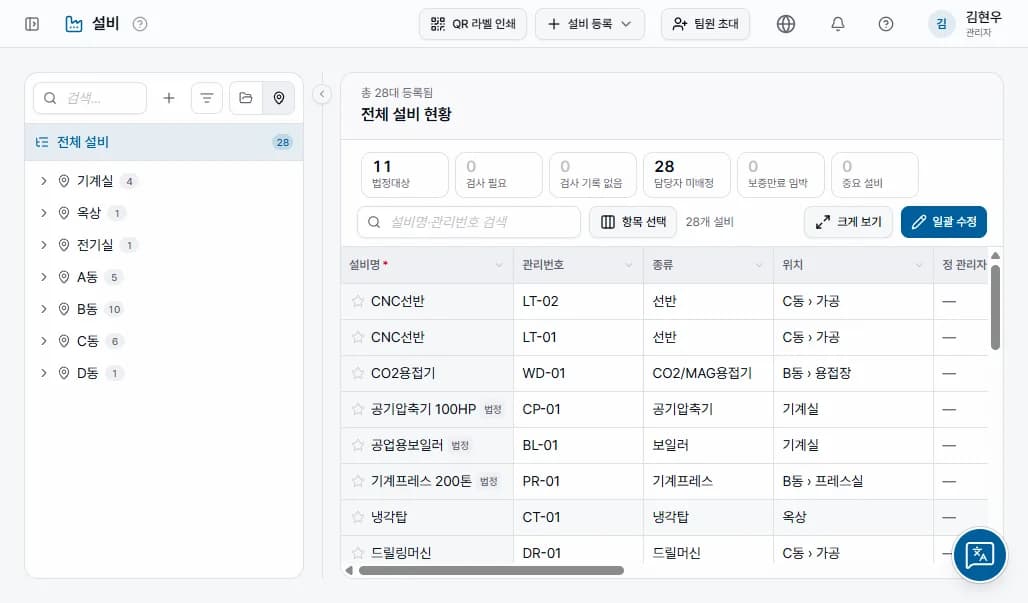Click the 드릴링머신 row name
This screenshot has height=603, width=1028.
[401, 553]
